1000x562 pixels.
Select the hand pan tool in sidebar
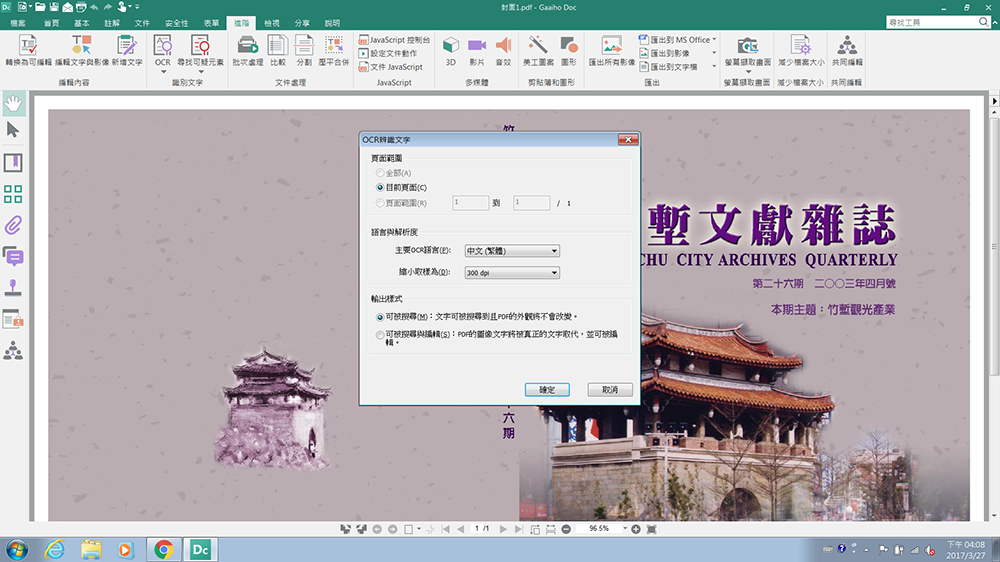(13, 102)
